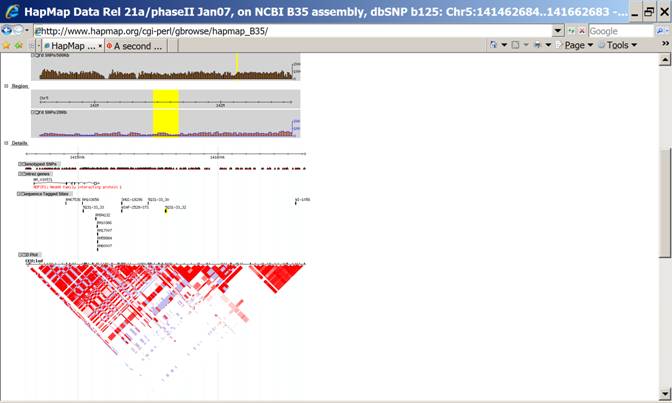The image size is (672, 403).
Task: Click the Favorites star icon
Action: coord(7,46)
